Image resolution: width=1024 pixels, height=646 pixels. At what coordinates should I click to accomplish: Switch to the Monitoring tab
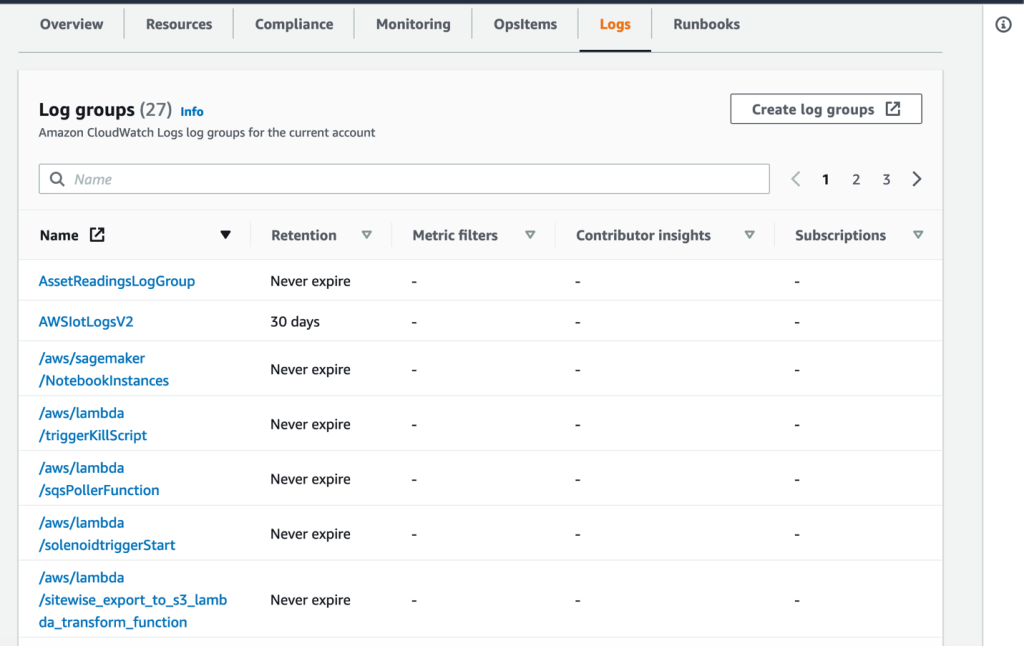pos(412,24)
